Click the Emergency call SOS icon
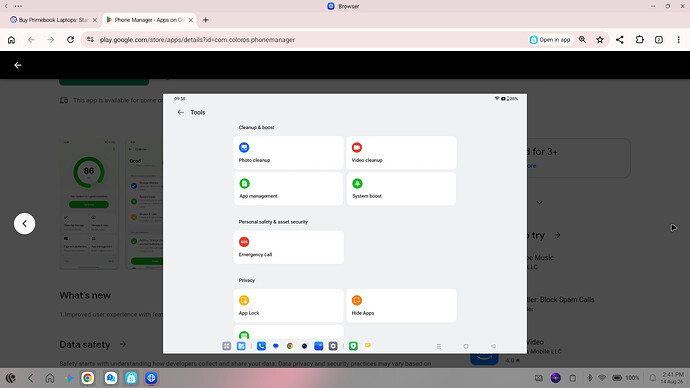This screenshot has height=388, width=690. click(x=244, y=242)
